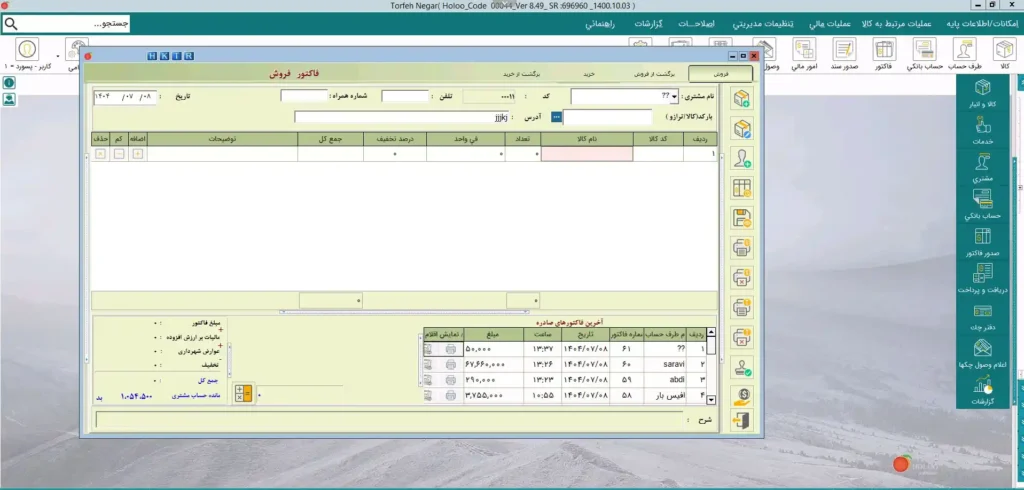This screenshot has height=490, width=1024.
Task: Open the calculator icon near invoice totals
Action: point(243,393)
